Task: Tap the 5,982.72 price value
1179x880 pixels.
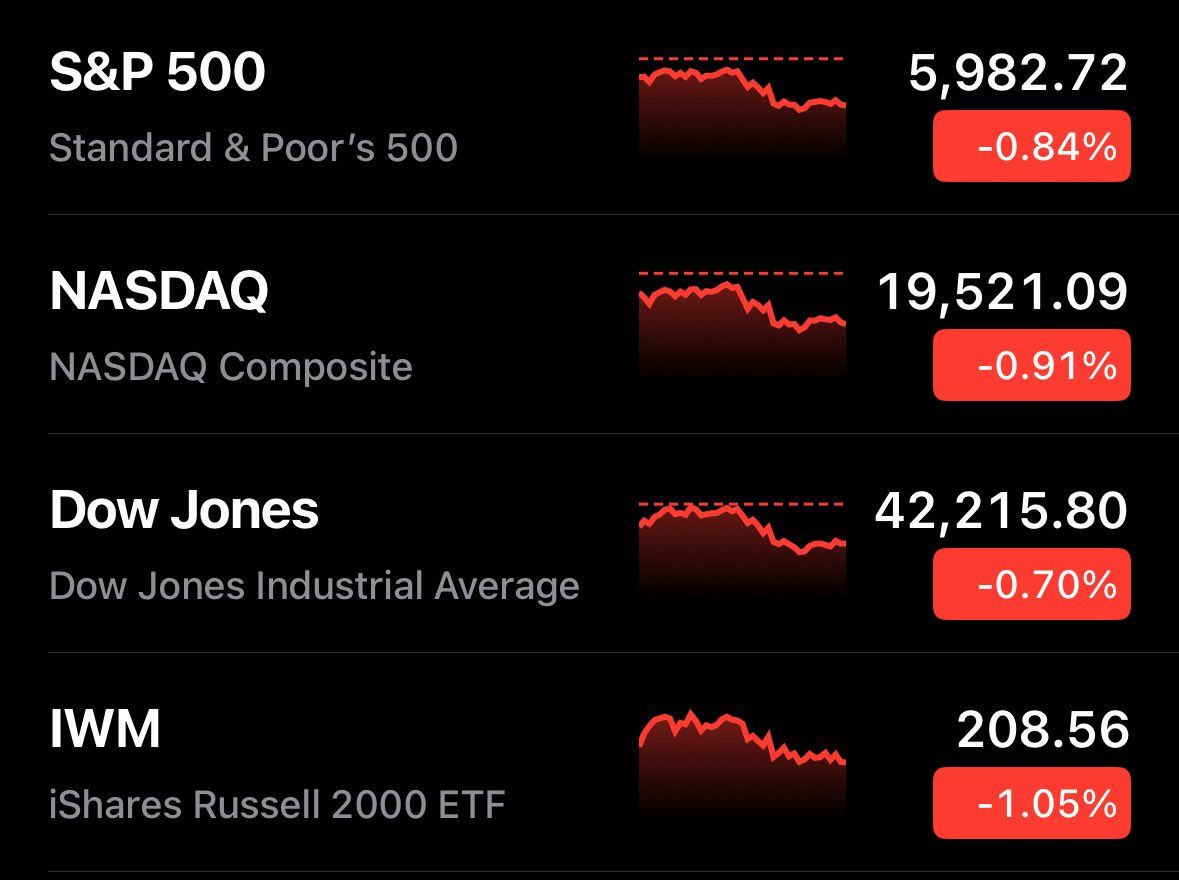Action: tap(1018, 73)
